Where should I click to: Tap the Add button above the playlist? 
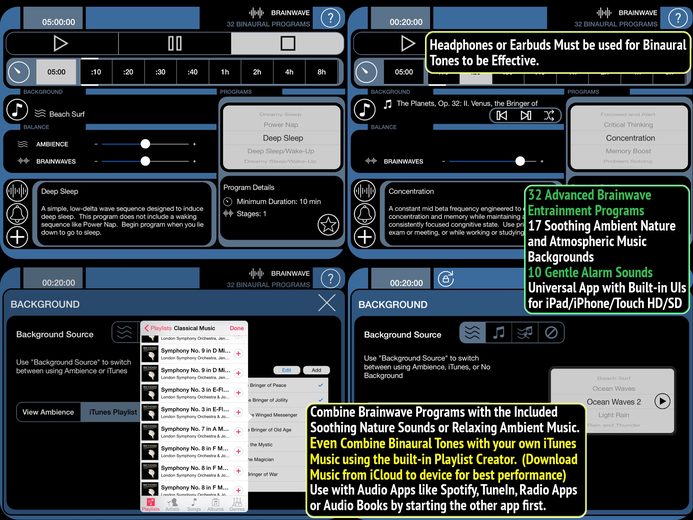click(316, 370)
